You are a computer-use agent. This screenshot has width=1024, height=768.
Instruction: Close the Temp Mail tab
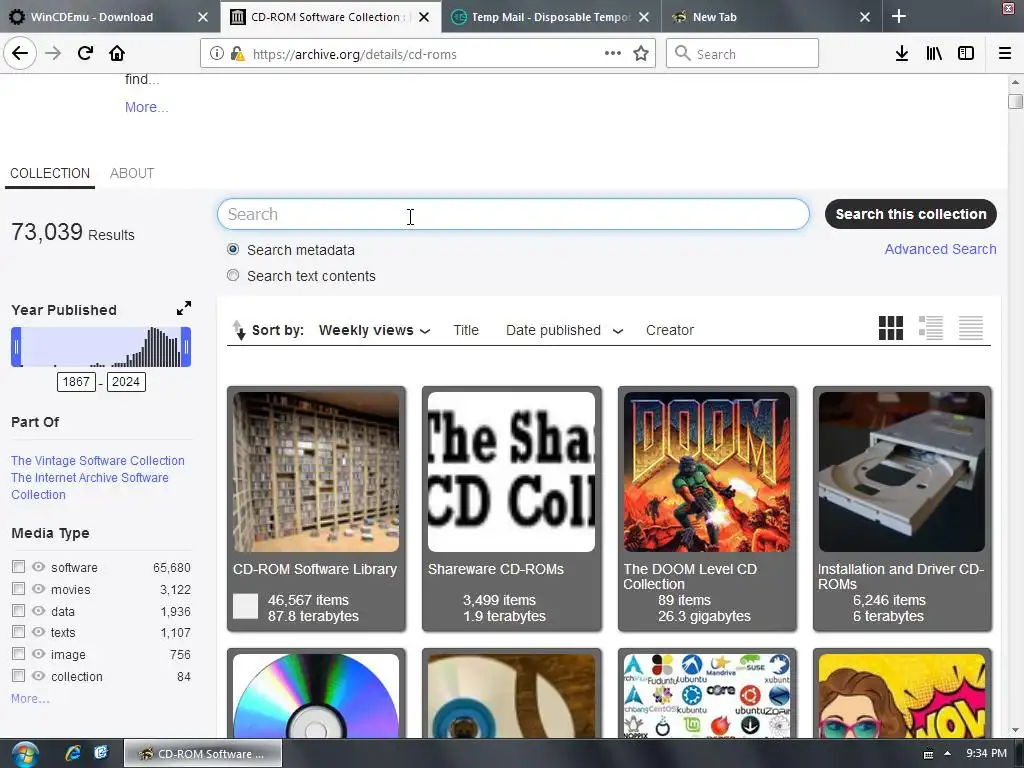pyautogui.click(x=644, y=17)
